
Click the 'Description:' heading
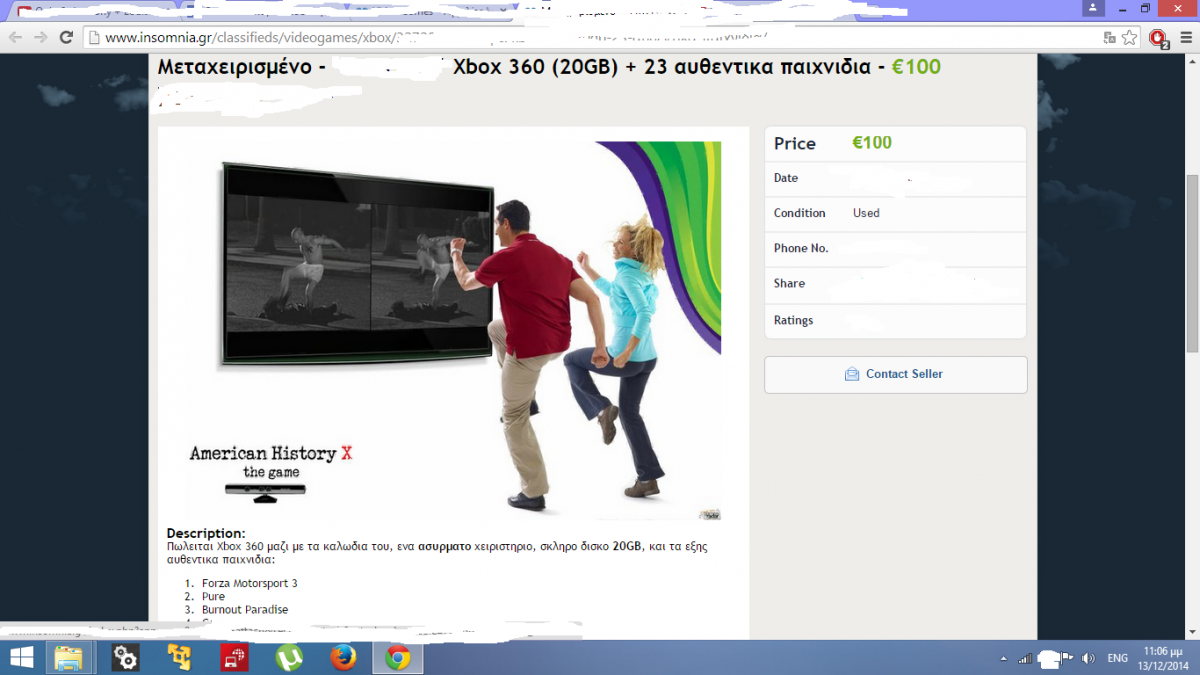pyautogui.click(x=206, y=533)
